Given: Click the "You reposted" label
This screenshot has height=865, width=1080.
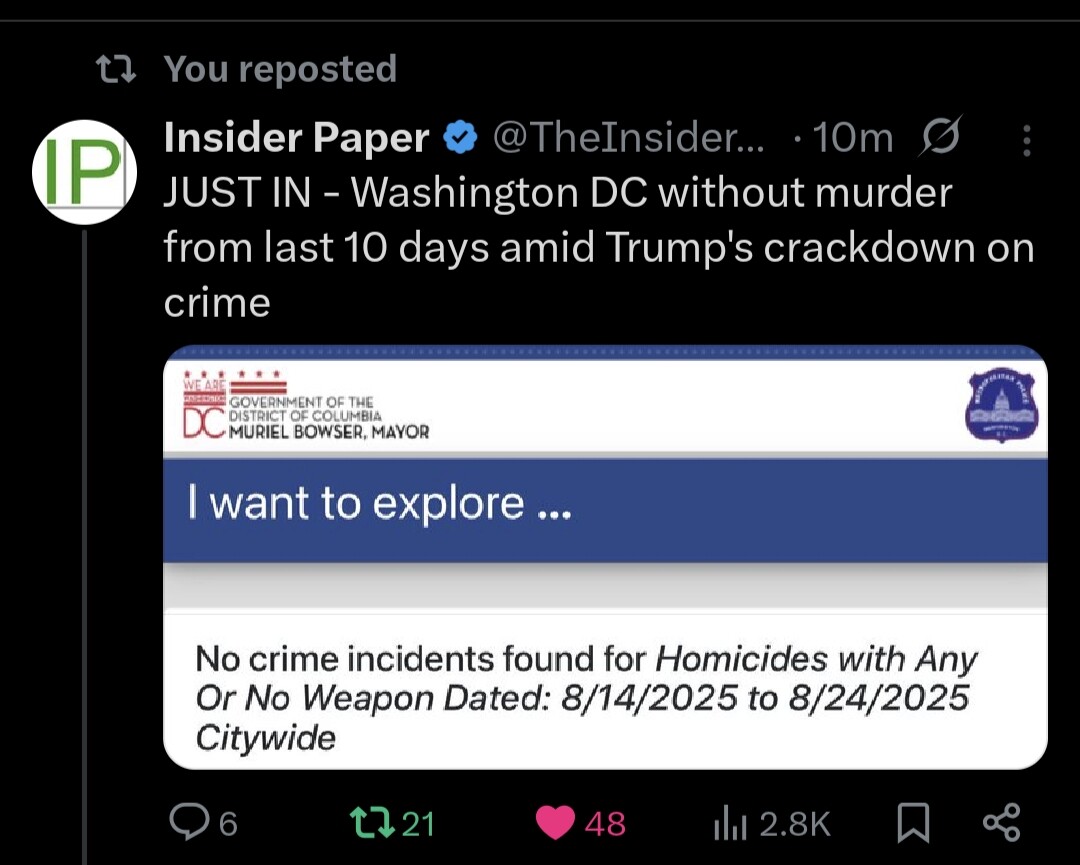Looking at the screenshot, I should [x=280, y=69].
